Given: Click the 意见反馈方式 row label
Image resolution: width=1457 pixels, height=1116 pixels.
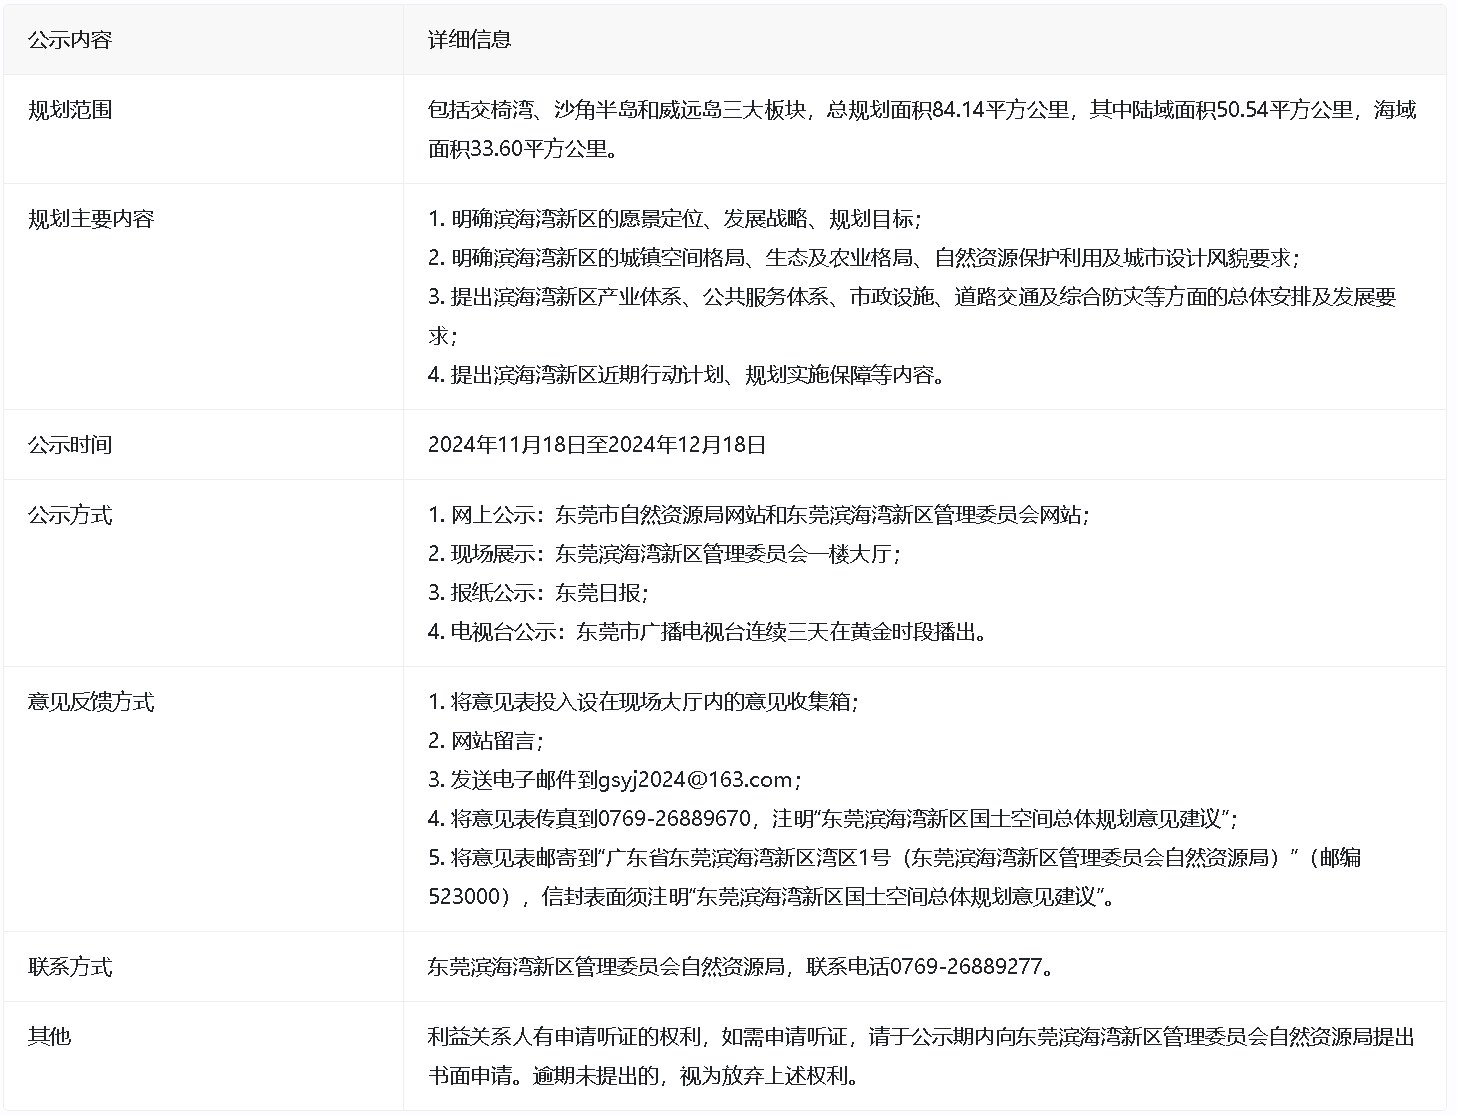Looking at the screenshot, I should pos(90,702).
